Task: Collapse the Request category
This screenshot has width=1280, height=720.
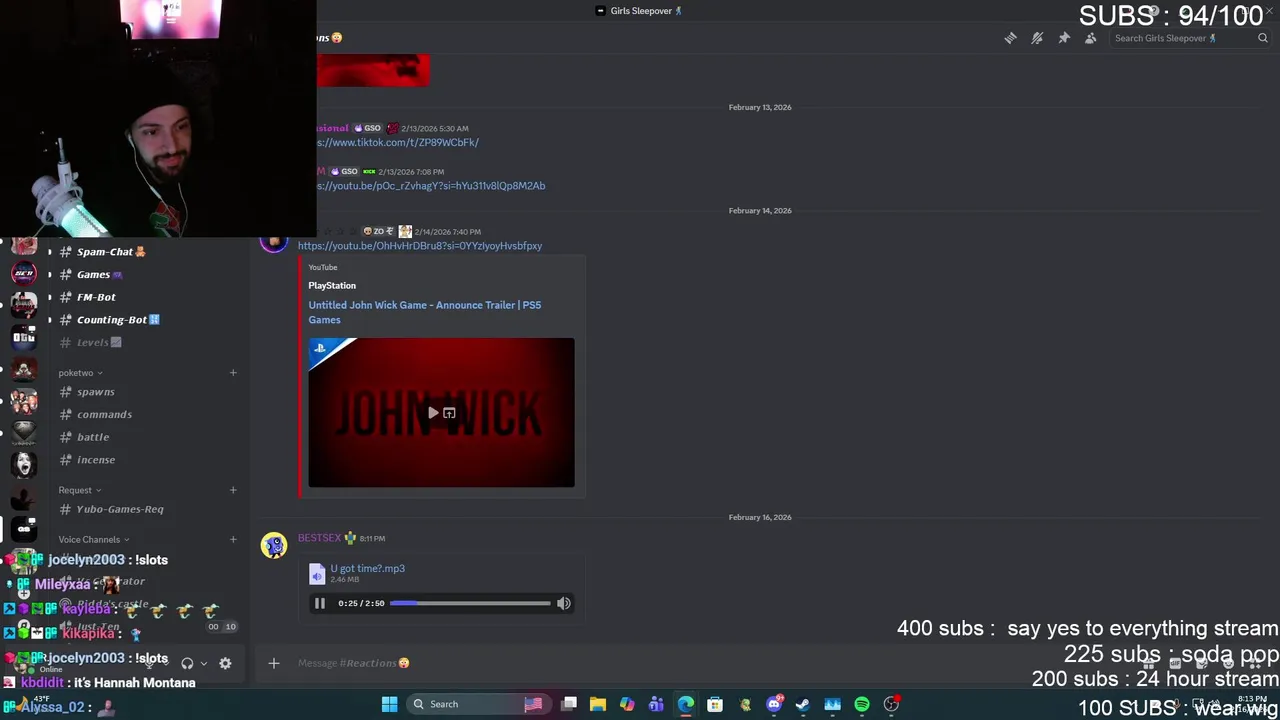Action: pos(79,490)
